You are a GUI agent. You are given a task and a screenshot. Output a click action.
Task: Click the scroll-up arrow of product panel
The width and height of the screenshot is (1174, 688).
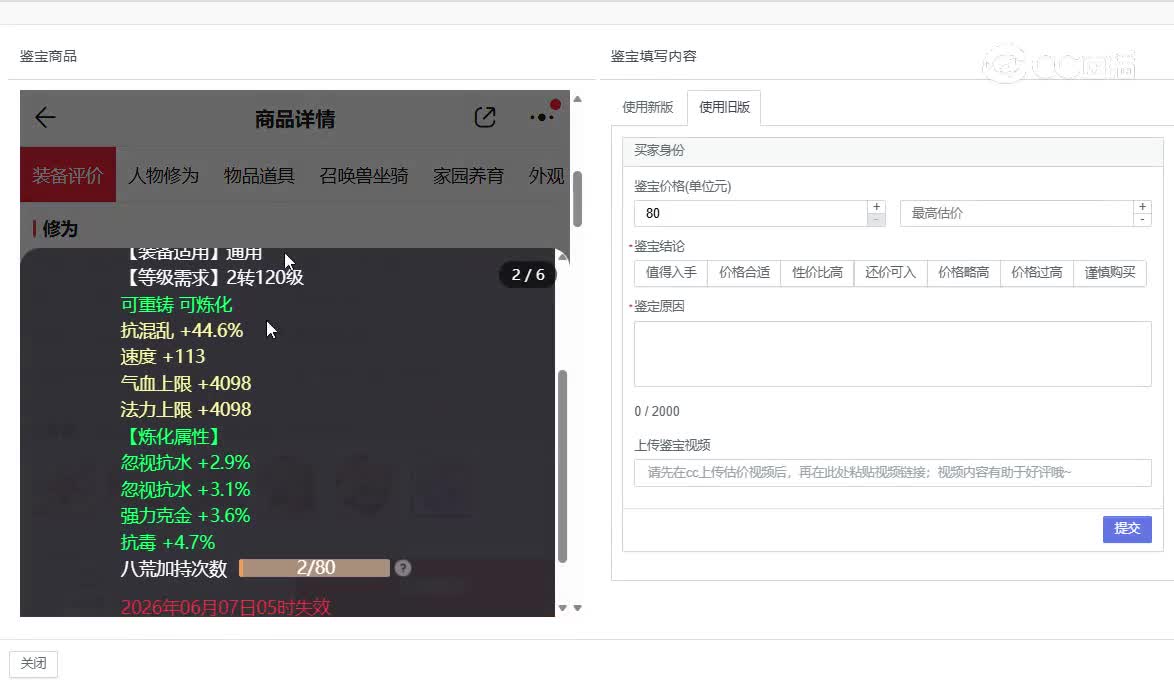point(577,99)
